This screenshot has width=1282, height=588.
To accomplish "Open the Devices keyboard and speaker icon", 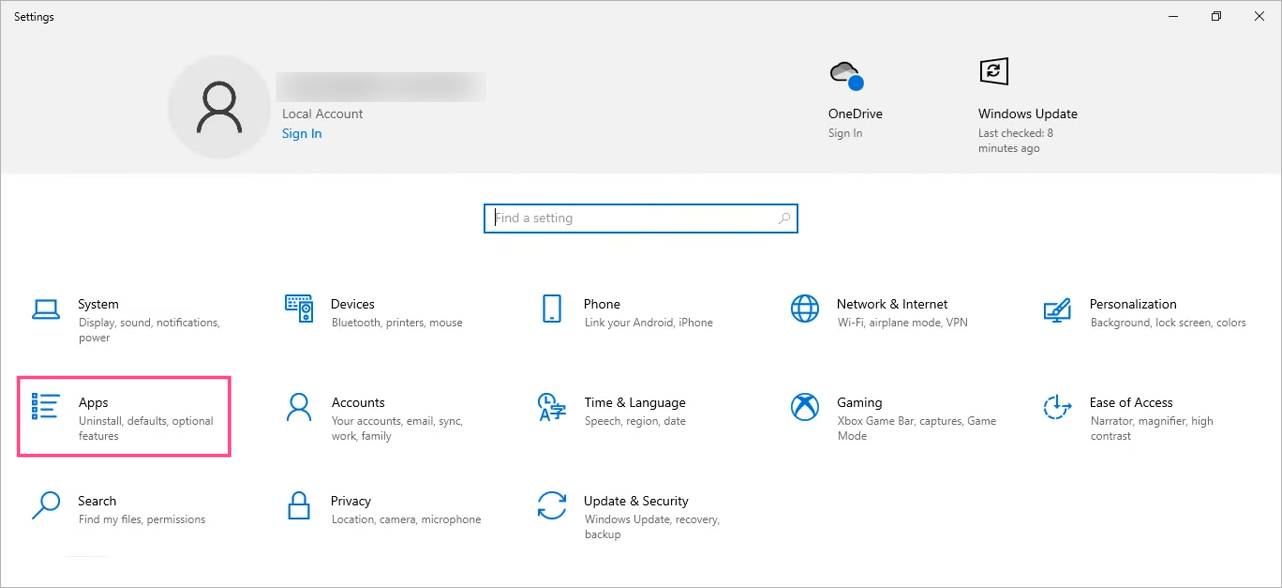I will click(299, 309).
